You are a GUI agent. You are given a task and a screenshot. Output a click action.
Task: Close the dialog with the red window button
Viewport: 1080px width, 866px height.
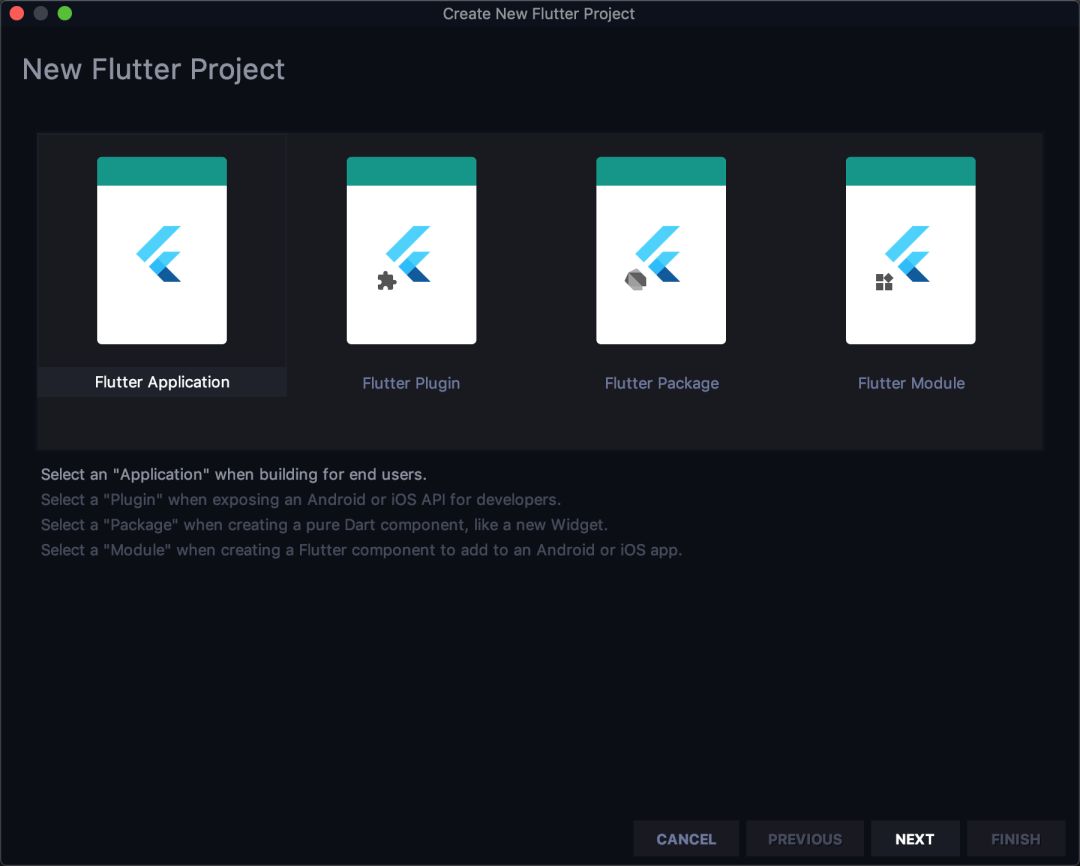click(x=17, y=13)
